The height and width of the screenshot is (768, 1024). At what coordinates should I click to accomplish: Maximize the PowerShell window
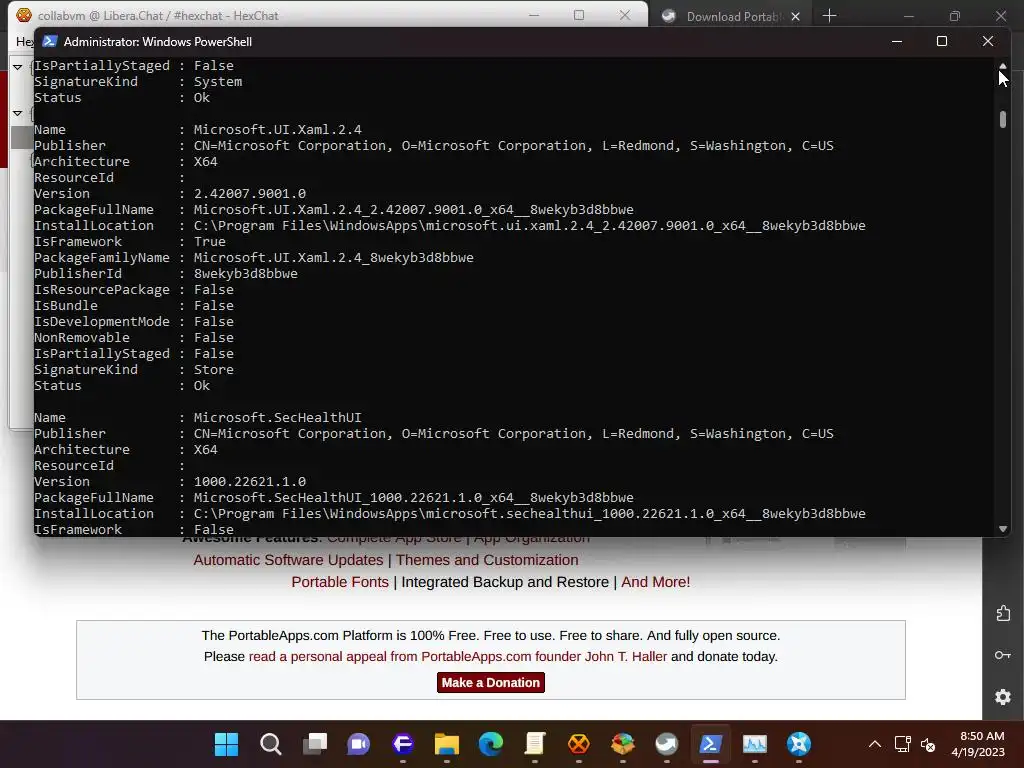(x=942, y=41)
